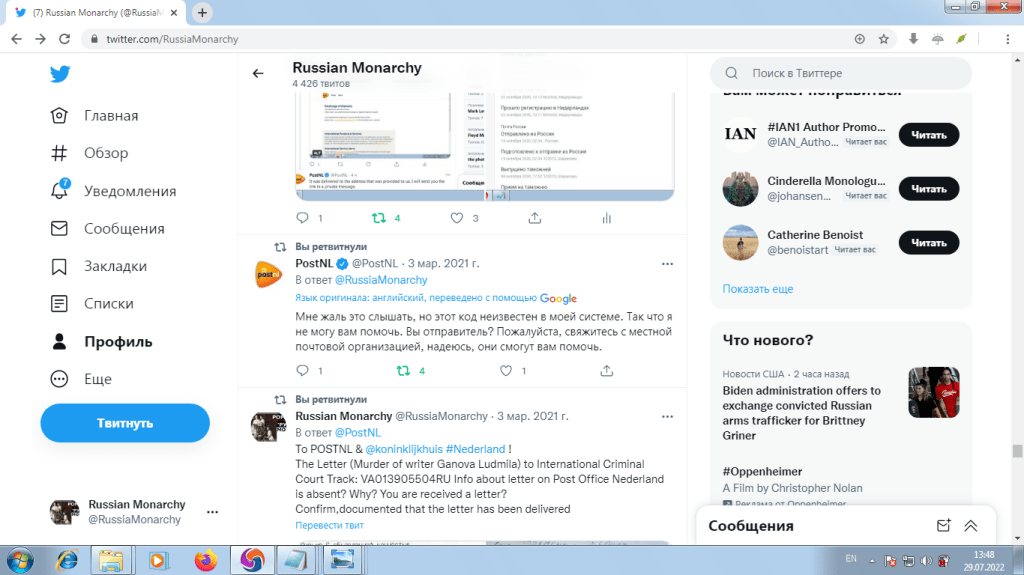
Task: Reply to the PostNL tweet
Action: 304,371
